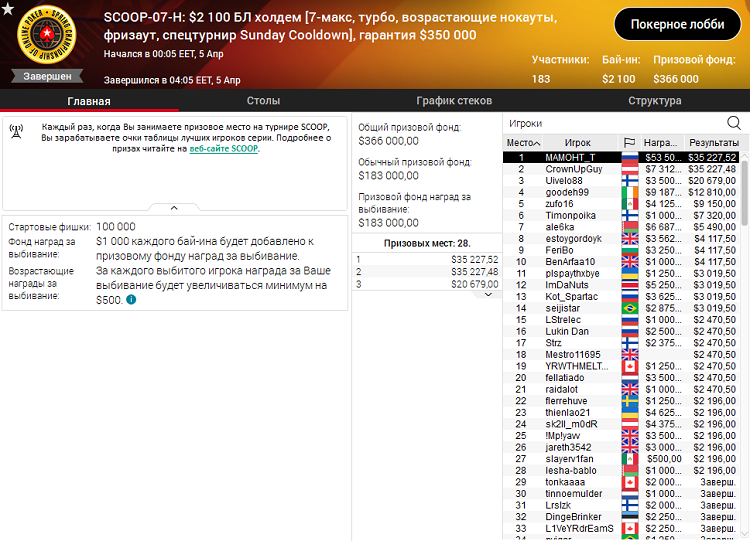This screenshot has width=750, height=541.
Task: Follow the веб-сайте SCOOP link
Action: 224,148
